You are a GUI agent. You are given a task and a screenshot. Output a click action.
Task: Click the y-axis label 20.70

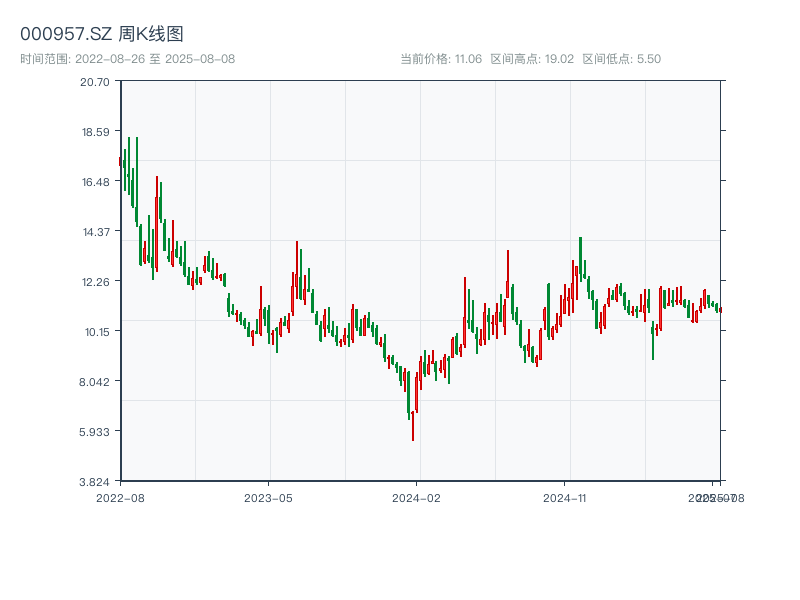click(x=95, y=82)
